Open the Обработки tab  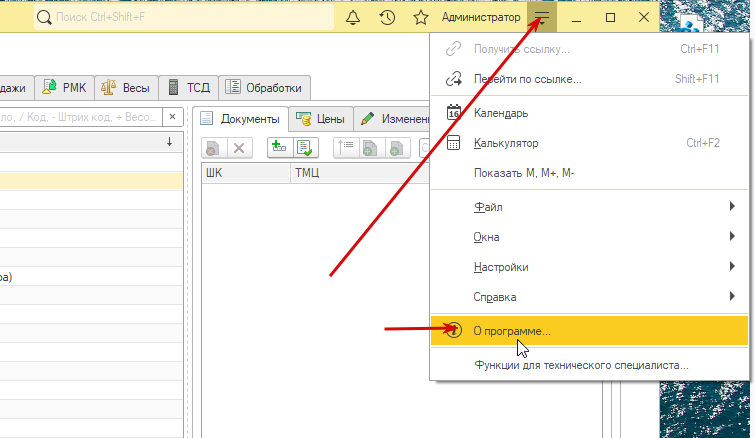point(264,88)
